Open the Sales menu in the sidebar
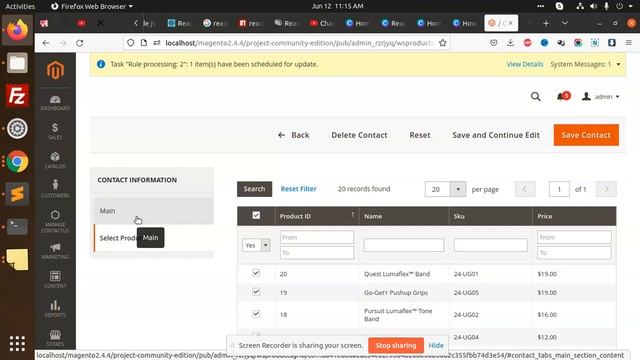Viewport: 640px width, 360px height. pos(55,131)
